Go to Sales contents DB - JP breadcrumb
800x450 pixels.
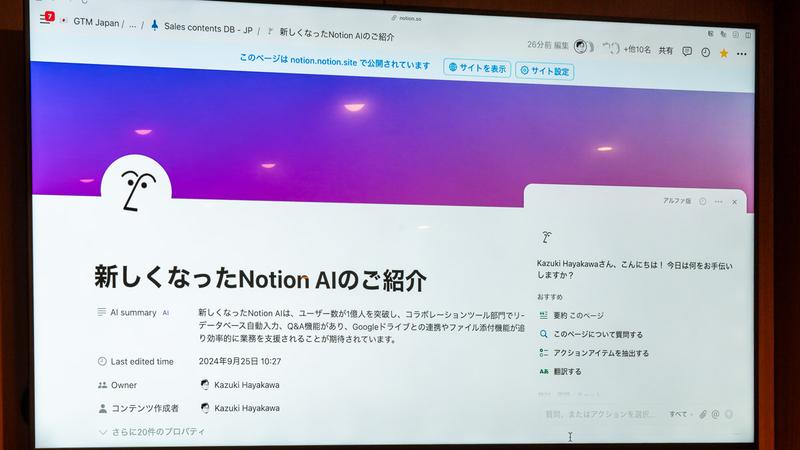point(208,29)
